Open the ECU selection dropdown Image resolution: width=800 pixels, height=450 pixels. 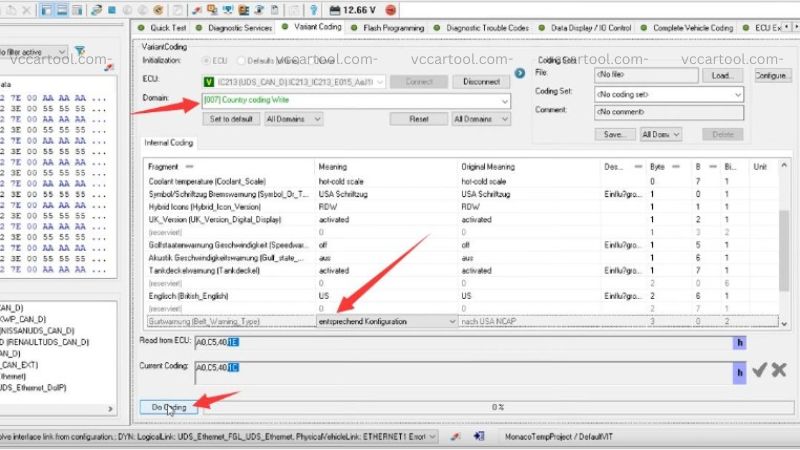point(294,82)
